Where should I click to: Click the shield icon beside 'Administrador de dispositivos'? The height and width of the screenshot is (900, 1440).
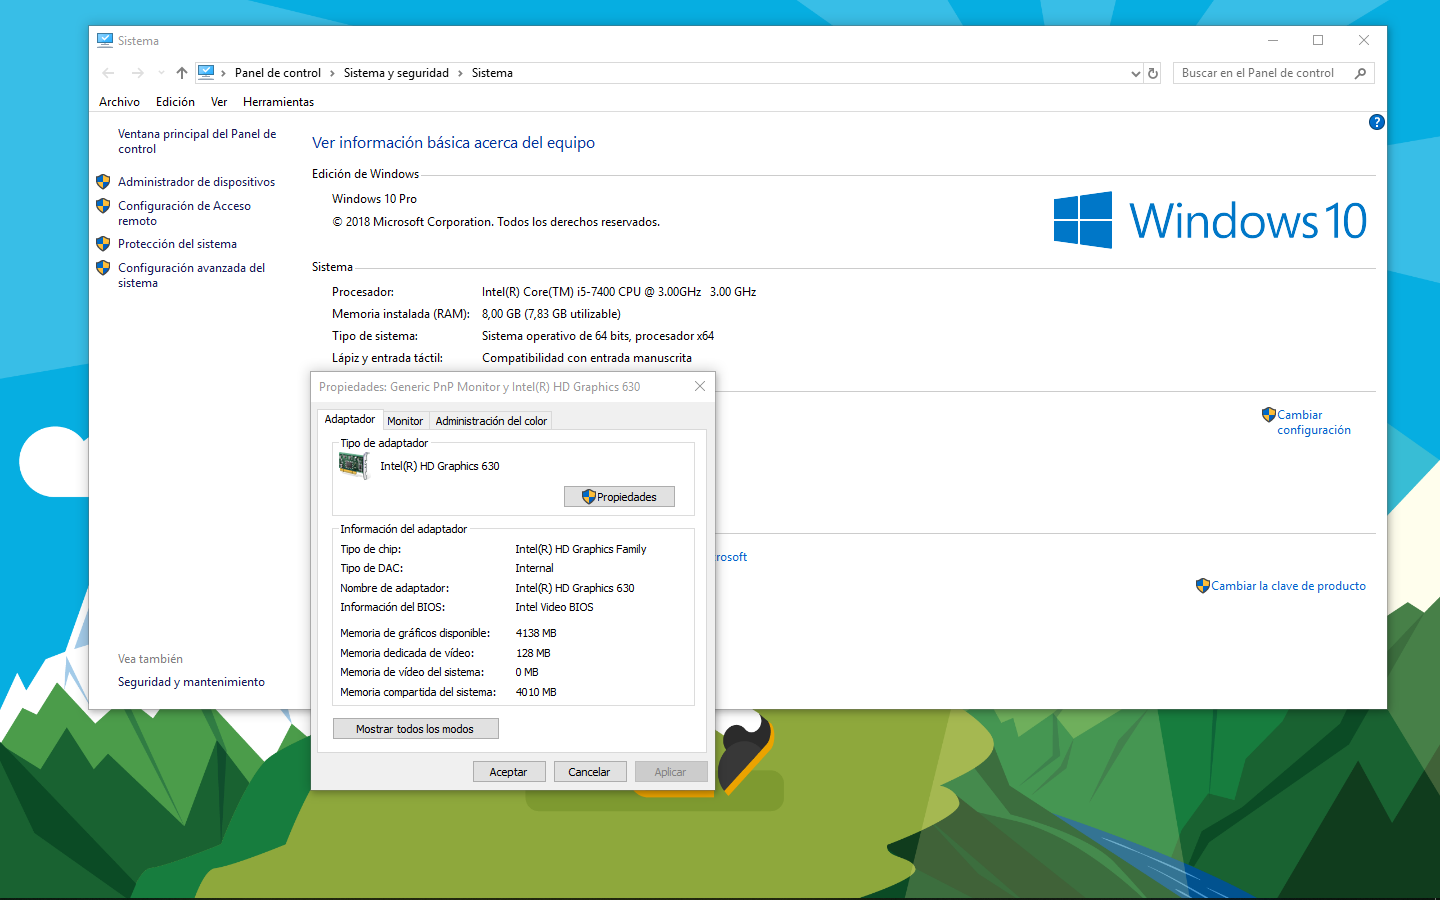coord(103,182)
